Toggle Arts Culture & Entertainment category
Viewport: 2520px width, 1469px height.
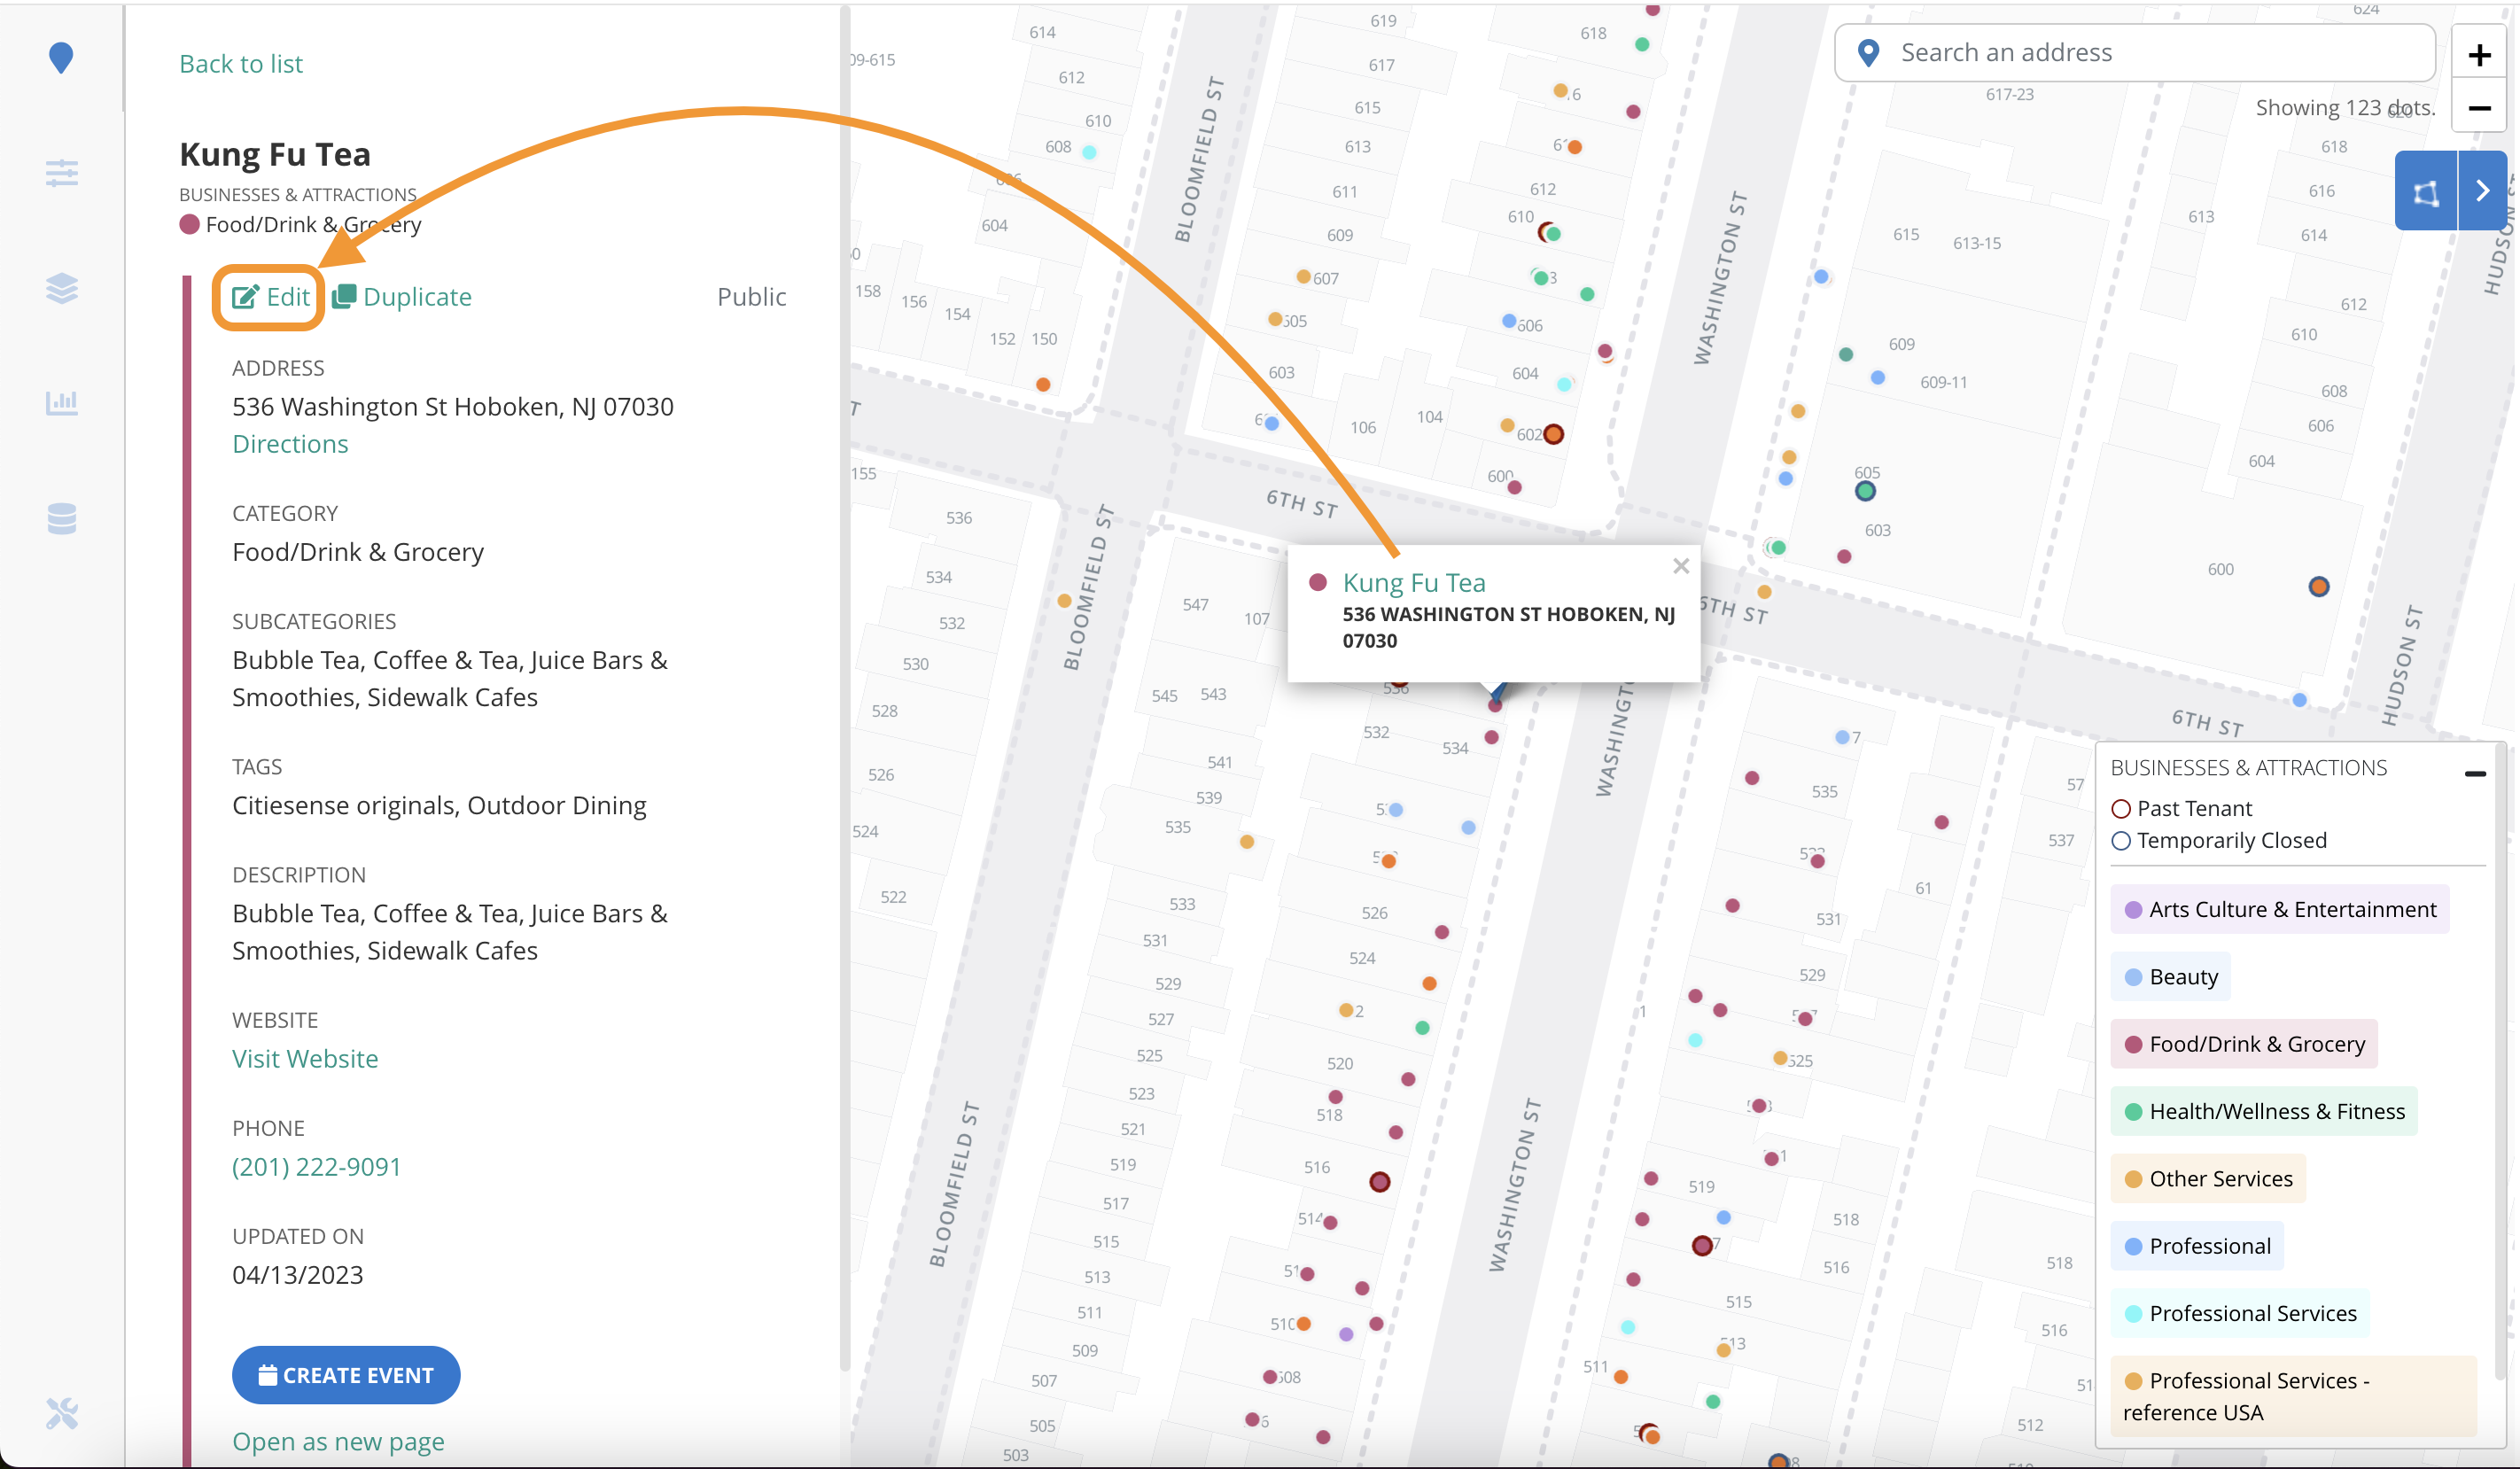tap(2279, 909)
